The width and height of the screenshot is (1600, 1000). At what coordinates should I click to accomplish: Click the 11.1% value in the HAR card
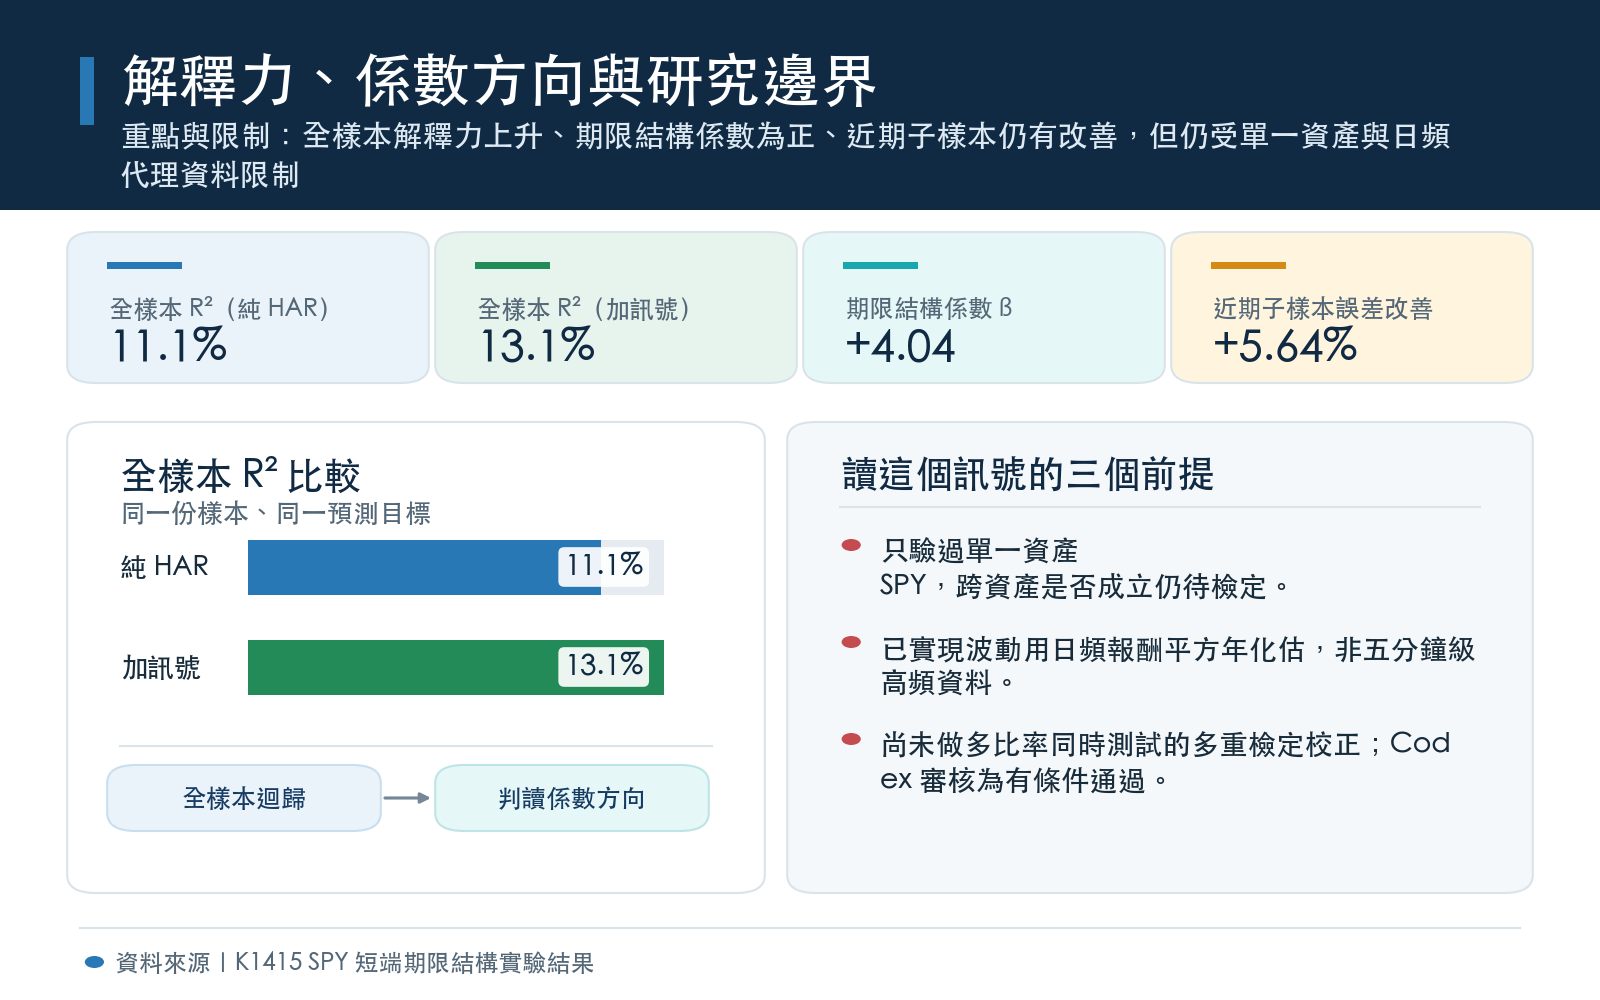point(169,346)
